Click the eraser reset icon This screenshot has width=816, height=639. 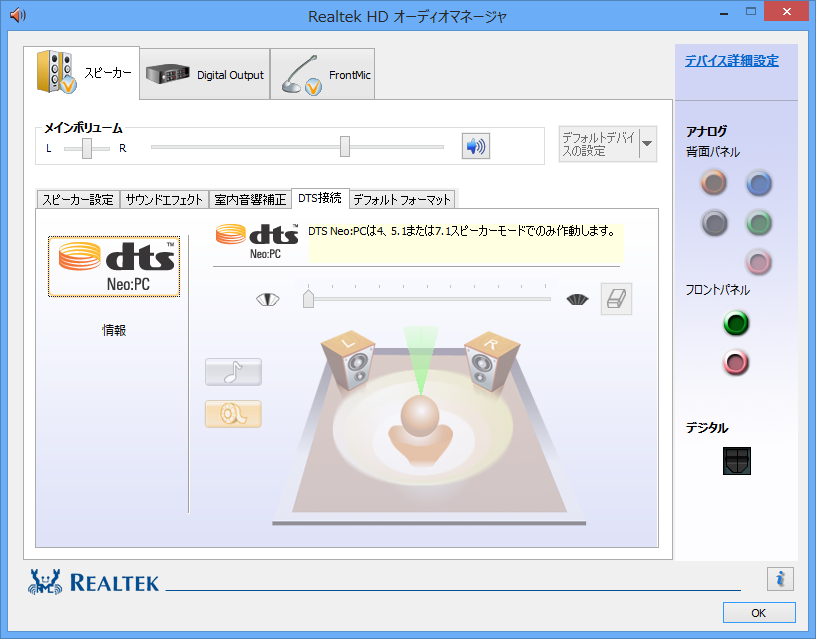point(616,299)
